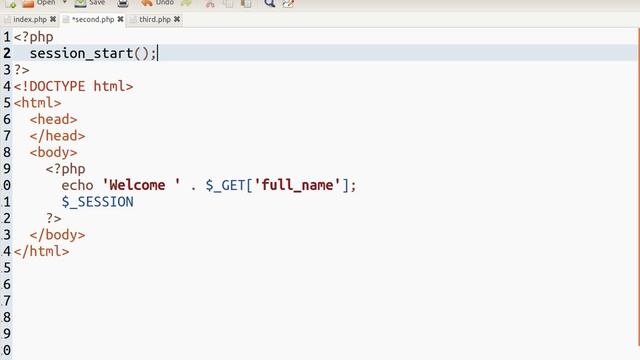Paste clipboard using the paste icon
640x360 pixels.
click(x=246, y=4)
